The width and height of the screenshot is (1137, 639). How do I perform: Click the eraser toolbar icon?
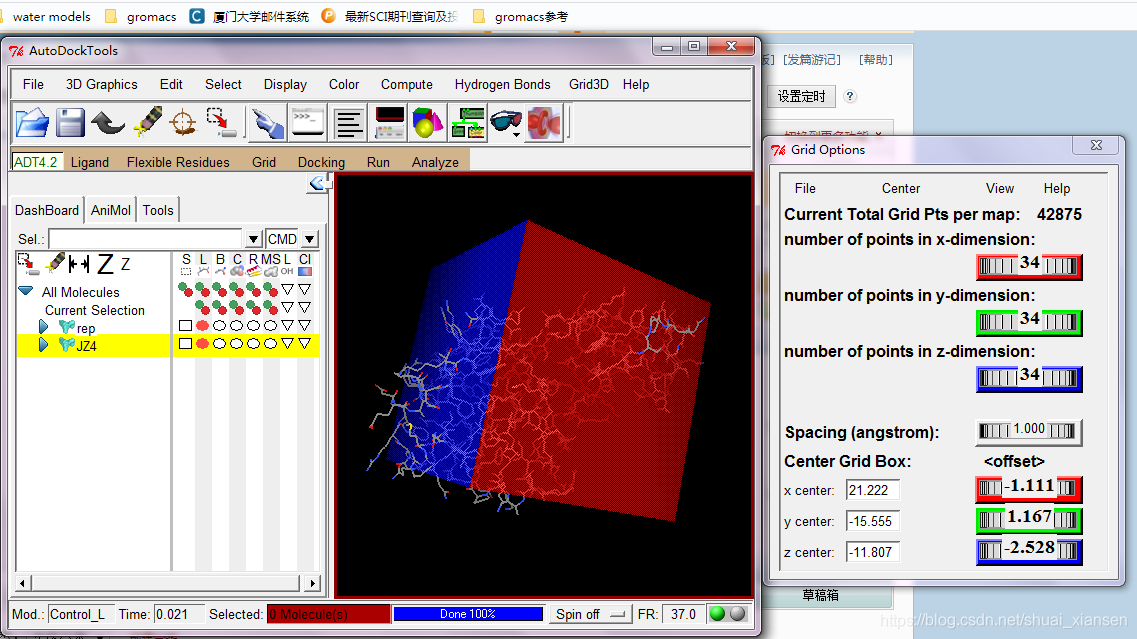click(x=148, y=122)
